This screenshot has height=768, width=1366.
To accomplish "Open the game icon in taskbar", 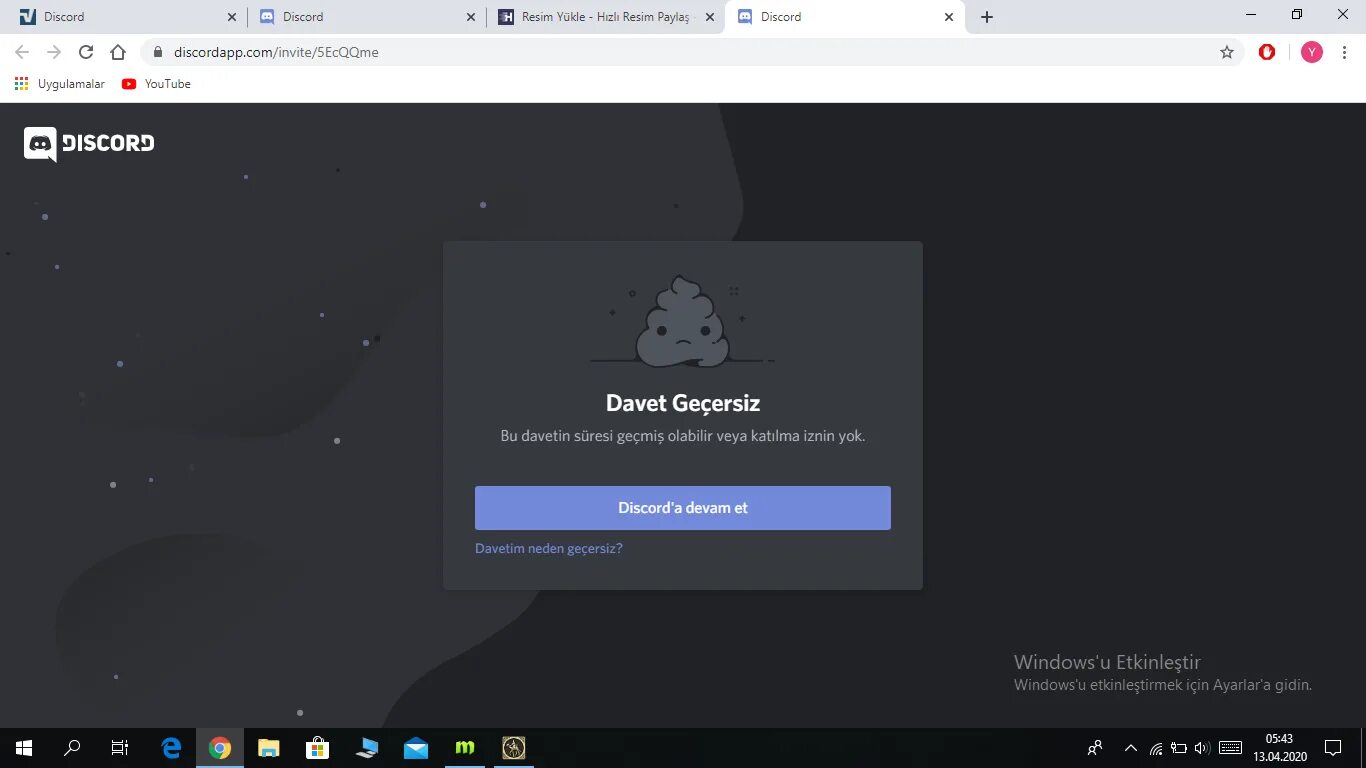I will click(514, 748).
